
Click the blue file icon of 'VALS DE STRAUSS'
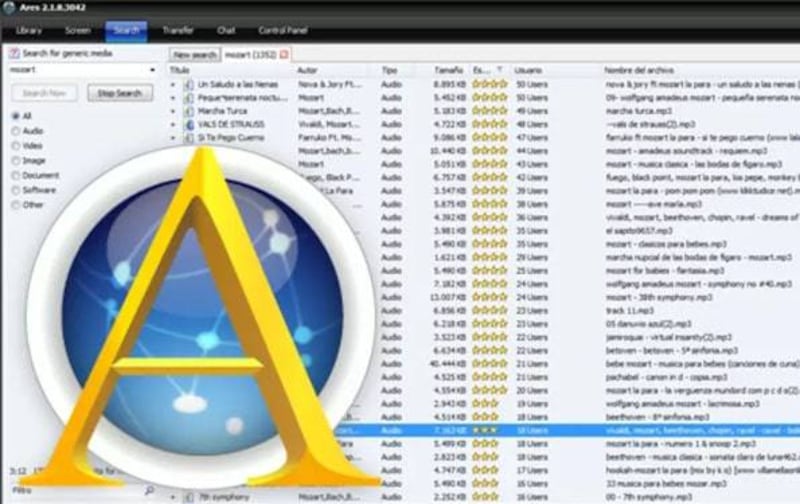click(189, 124)
